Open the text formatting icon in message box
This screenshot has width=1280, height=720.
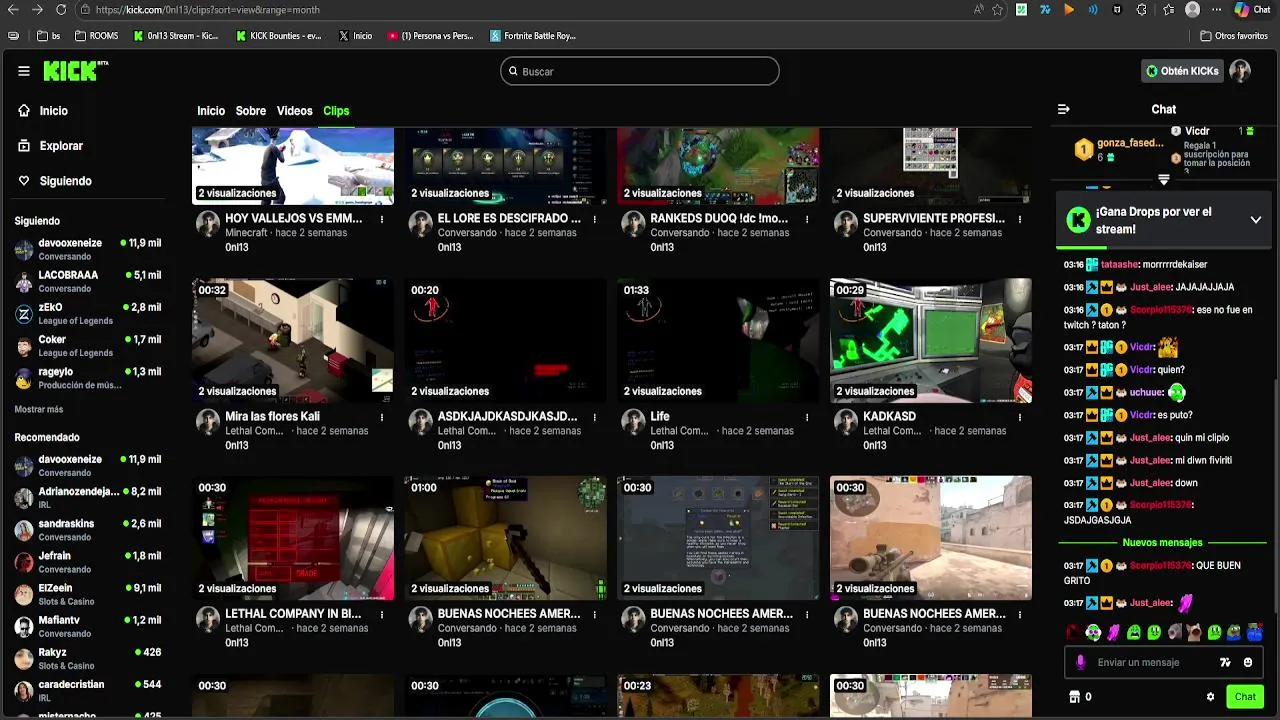1225,662
